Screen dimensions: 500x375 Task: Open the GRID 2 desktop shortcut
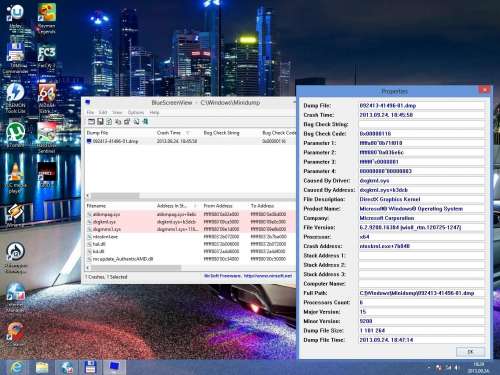[47, 174]
